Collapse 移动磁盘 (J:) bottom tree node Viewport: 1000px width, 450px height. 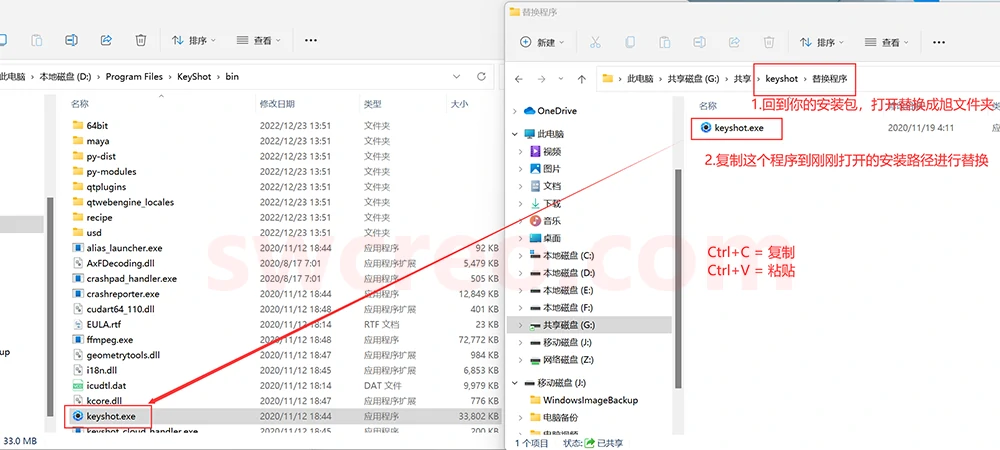coord(515,383)
